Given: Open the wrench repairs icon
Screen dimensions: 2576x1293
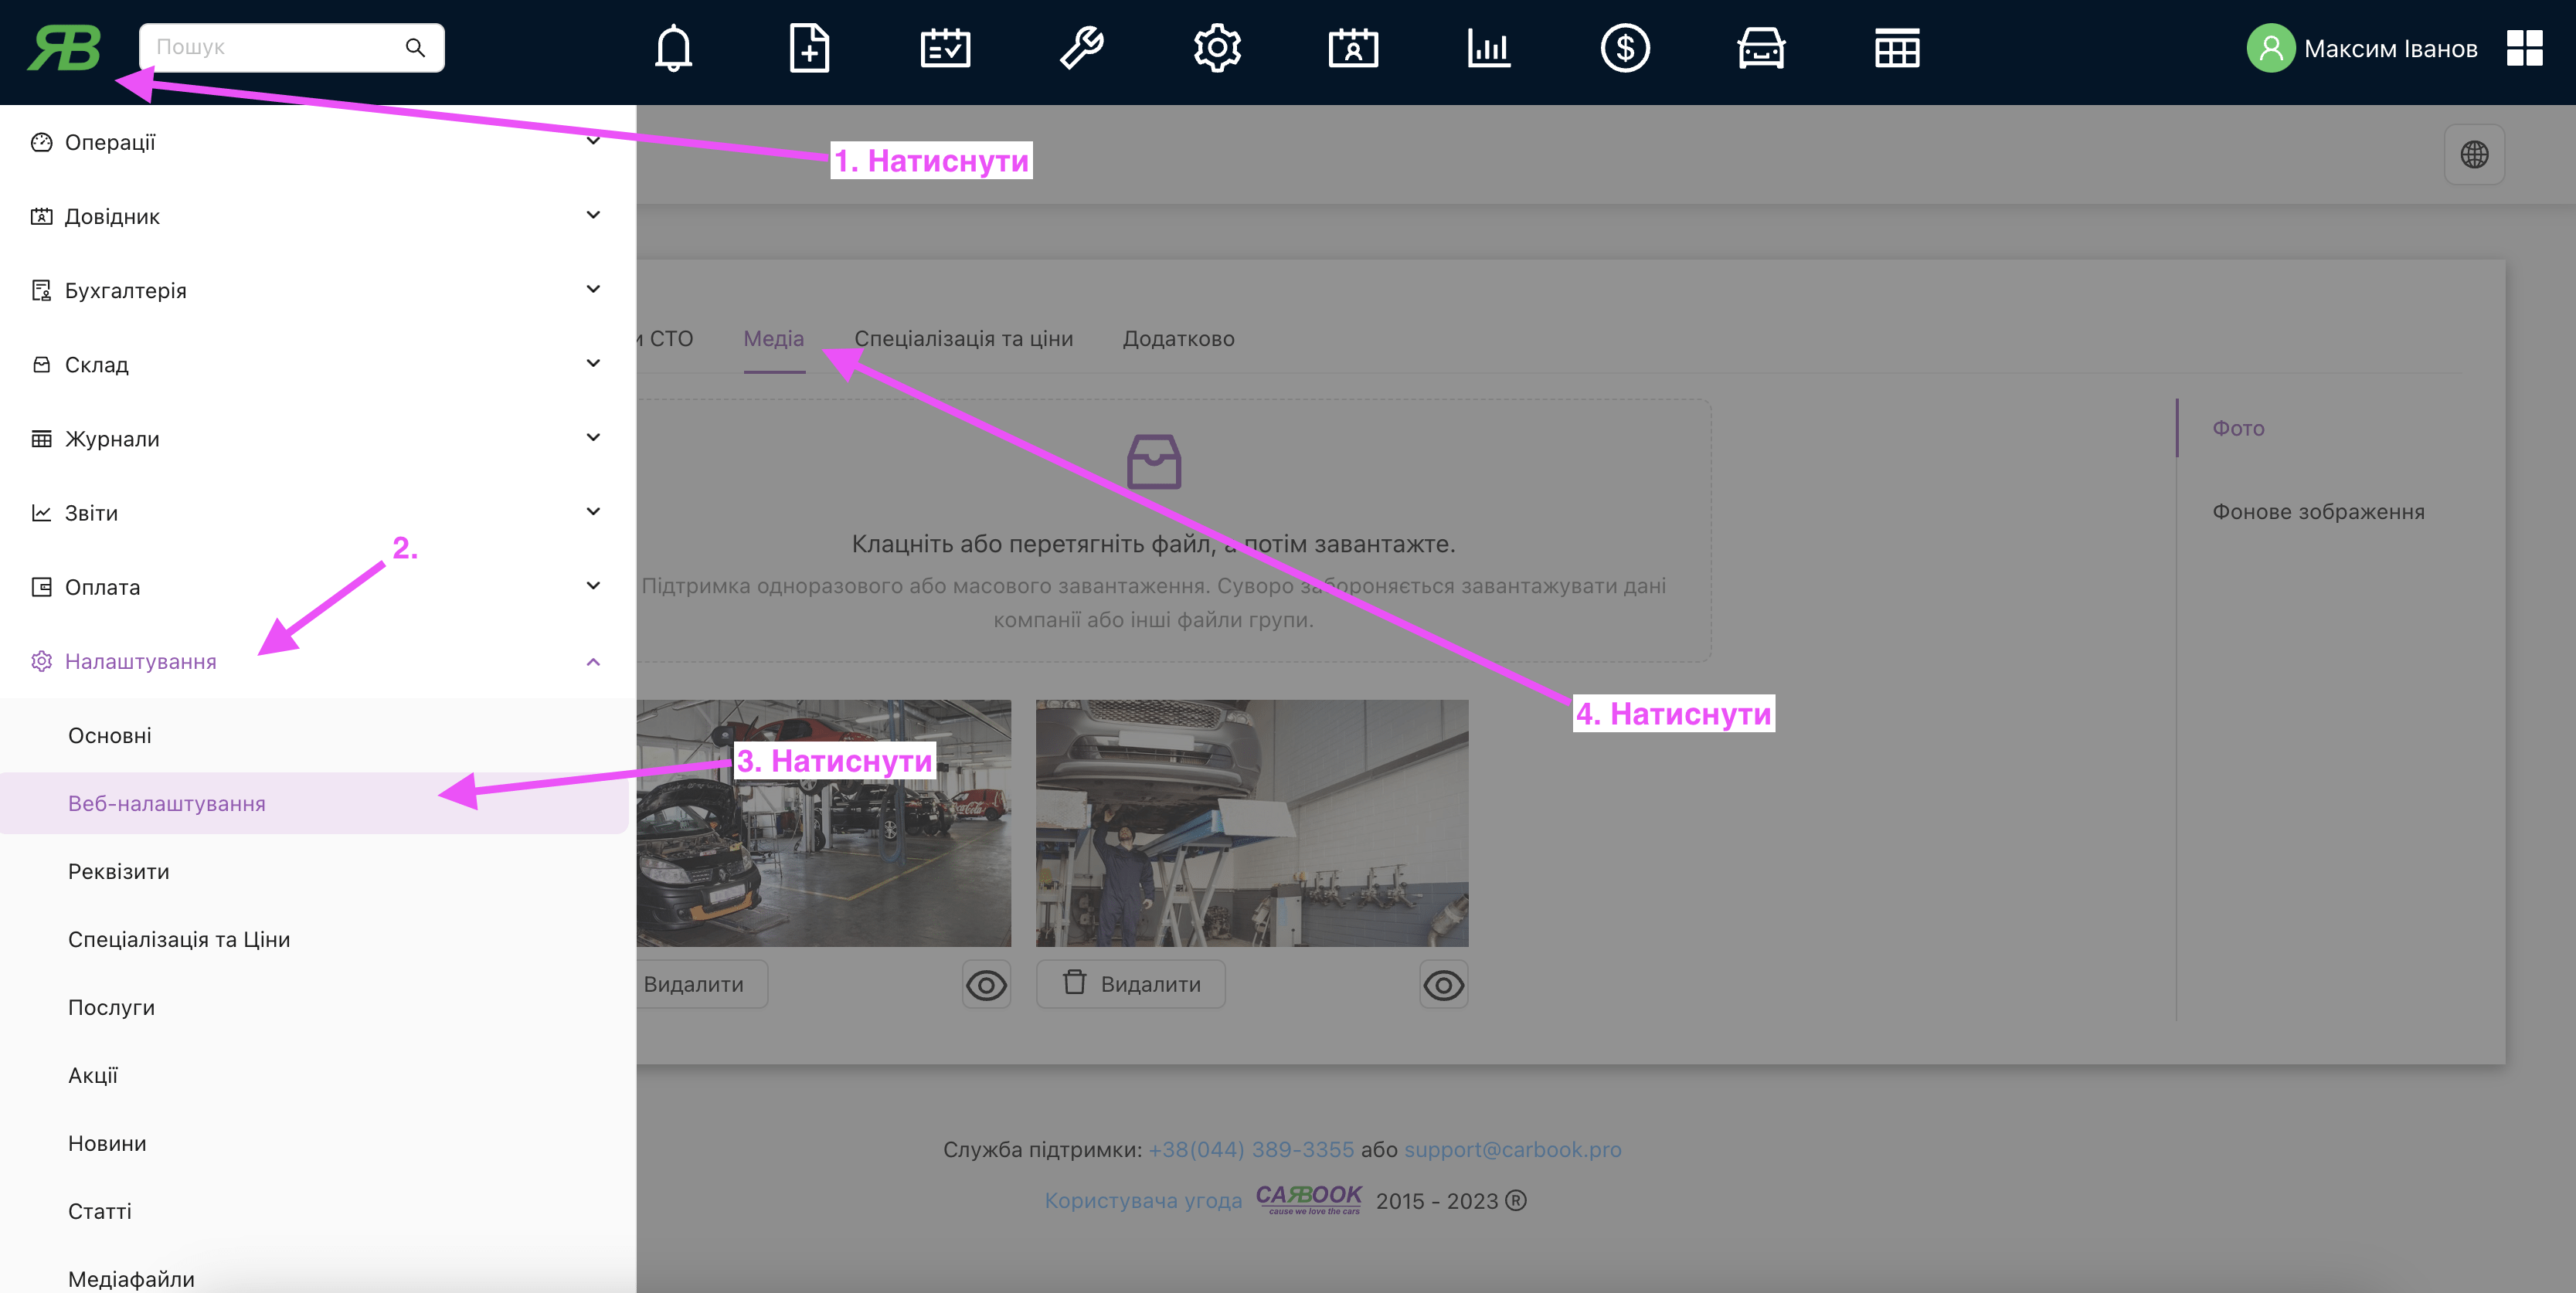Looking at the screenshot, I should point(1081,48).
